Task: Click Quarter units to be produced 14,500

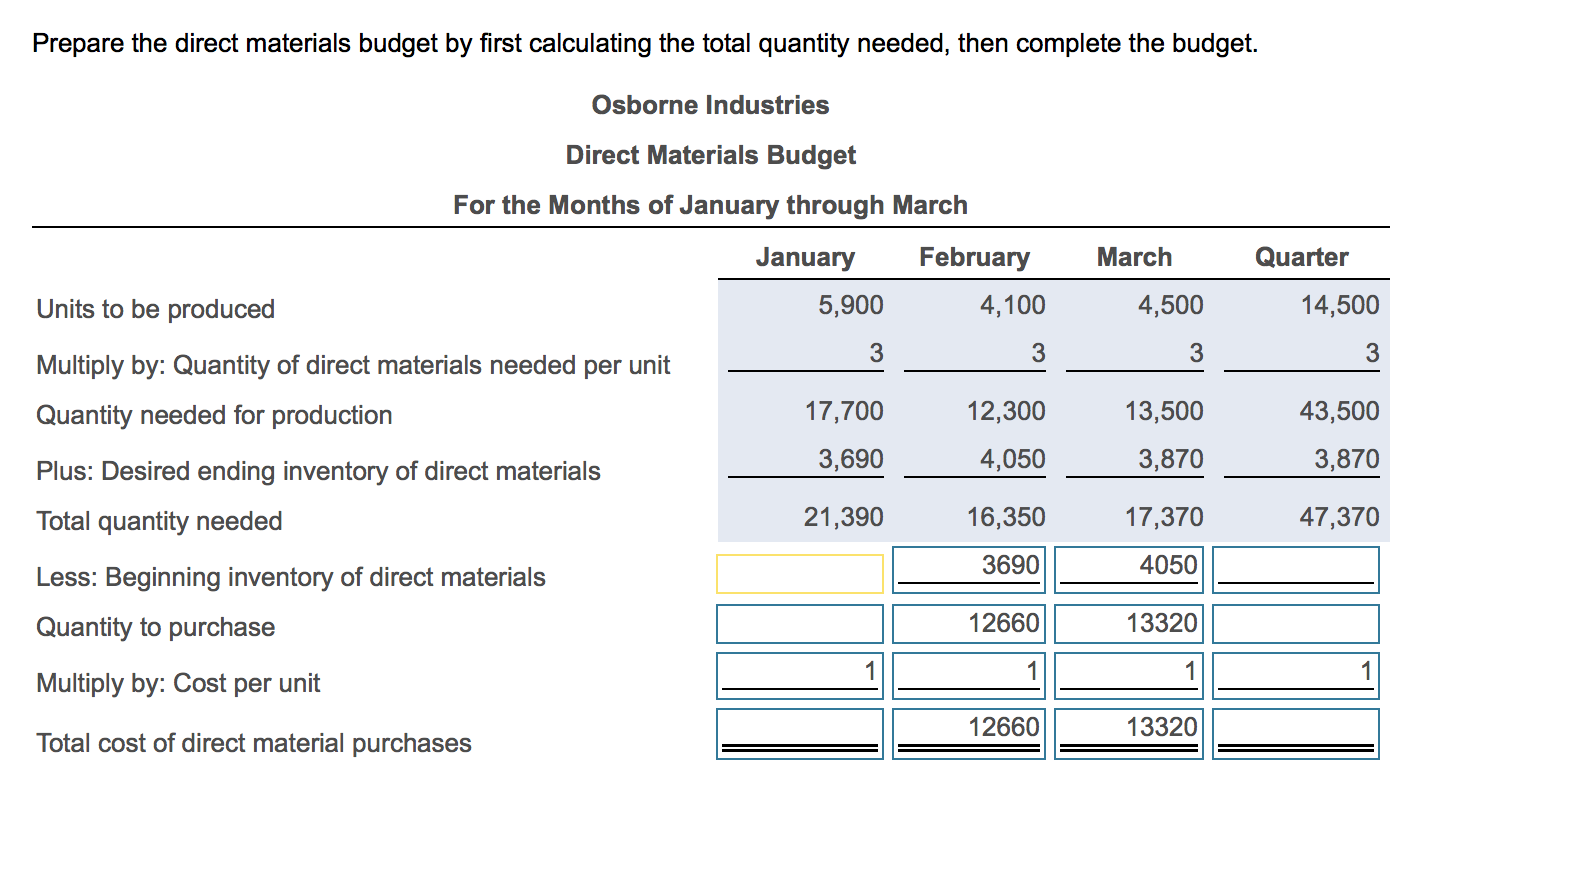Action: (x=1340, y=305)
